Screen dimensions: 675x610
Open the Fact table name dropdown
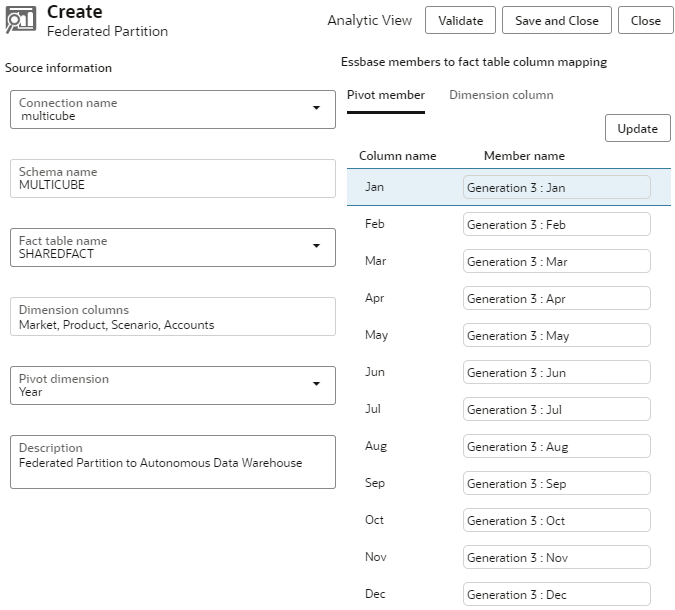[x=316, y=246]
